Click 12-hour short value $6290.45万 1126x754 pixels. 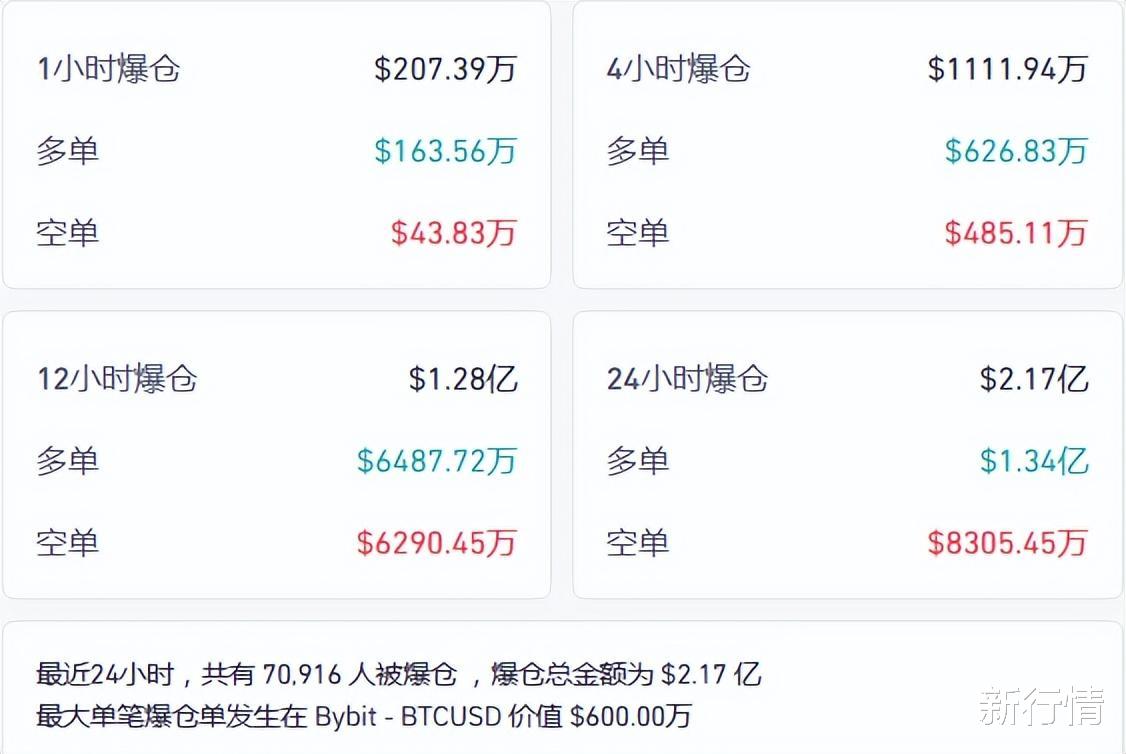(436, 543)
